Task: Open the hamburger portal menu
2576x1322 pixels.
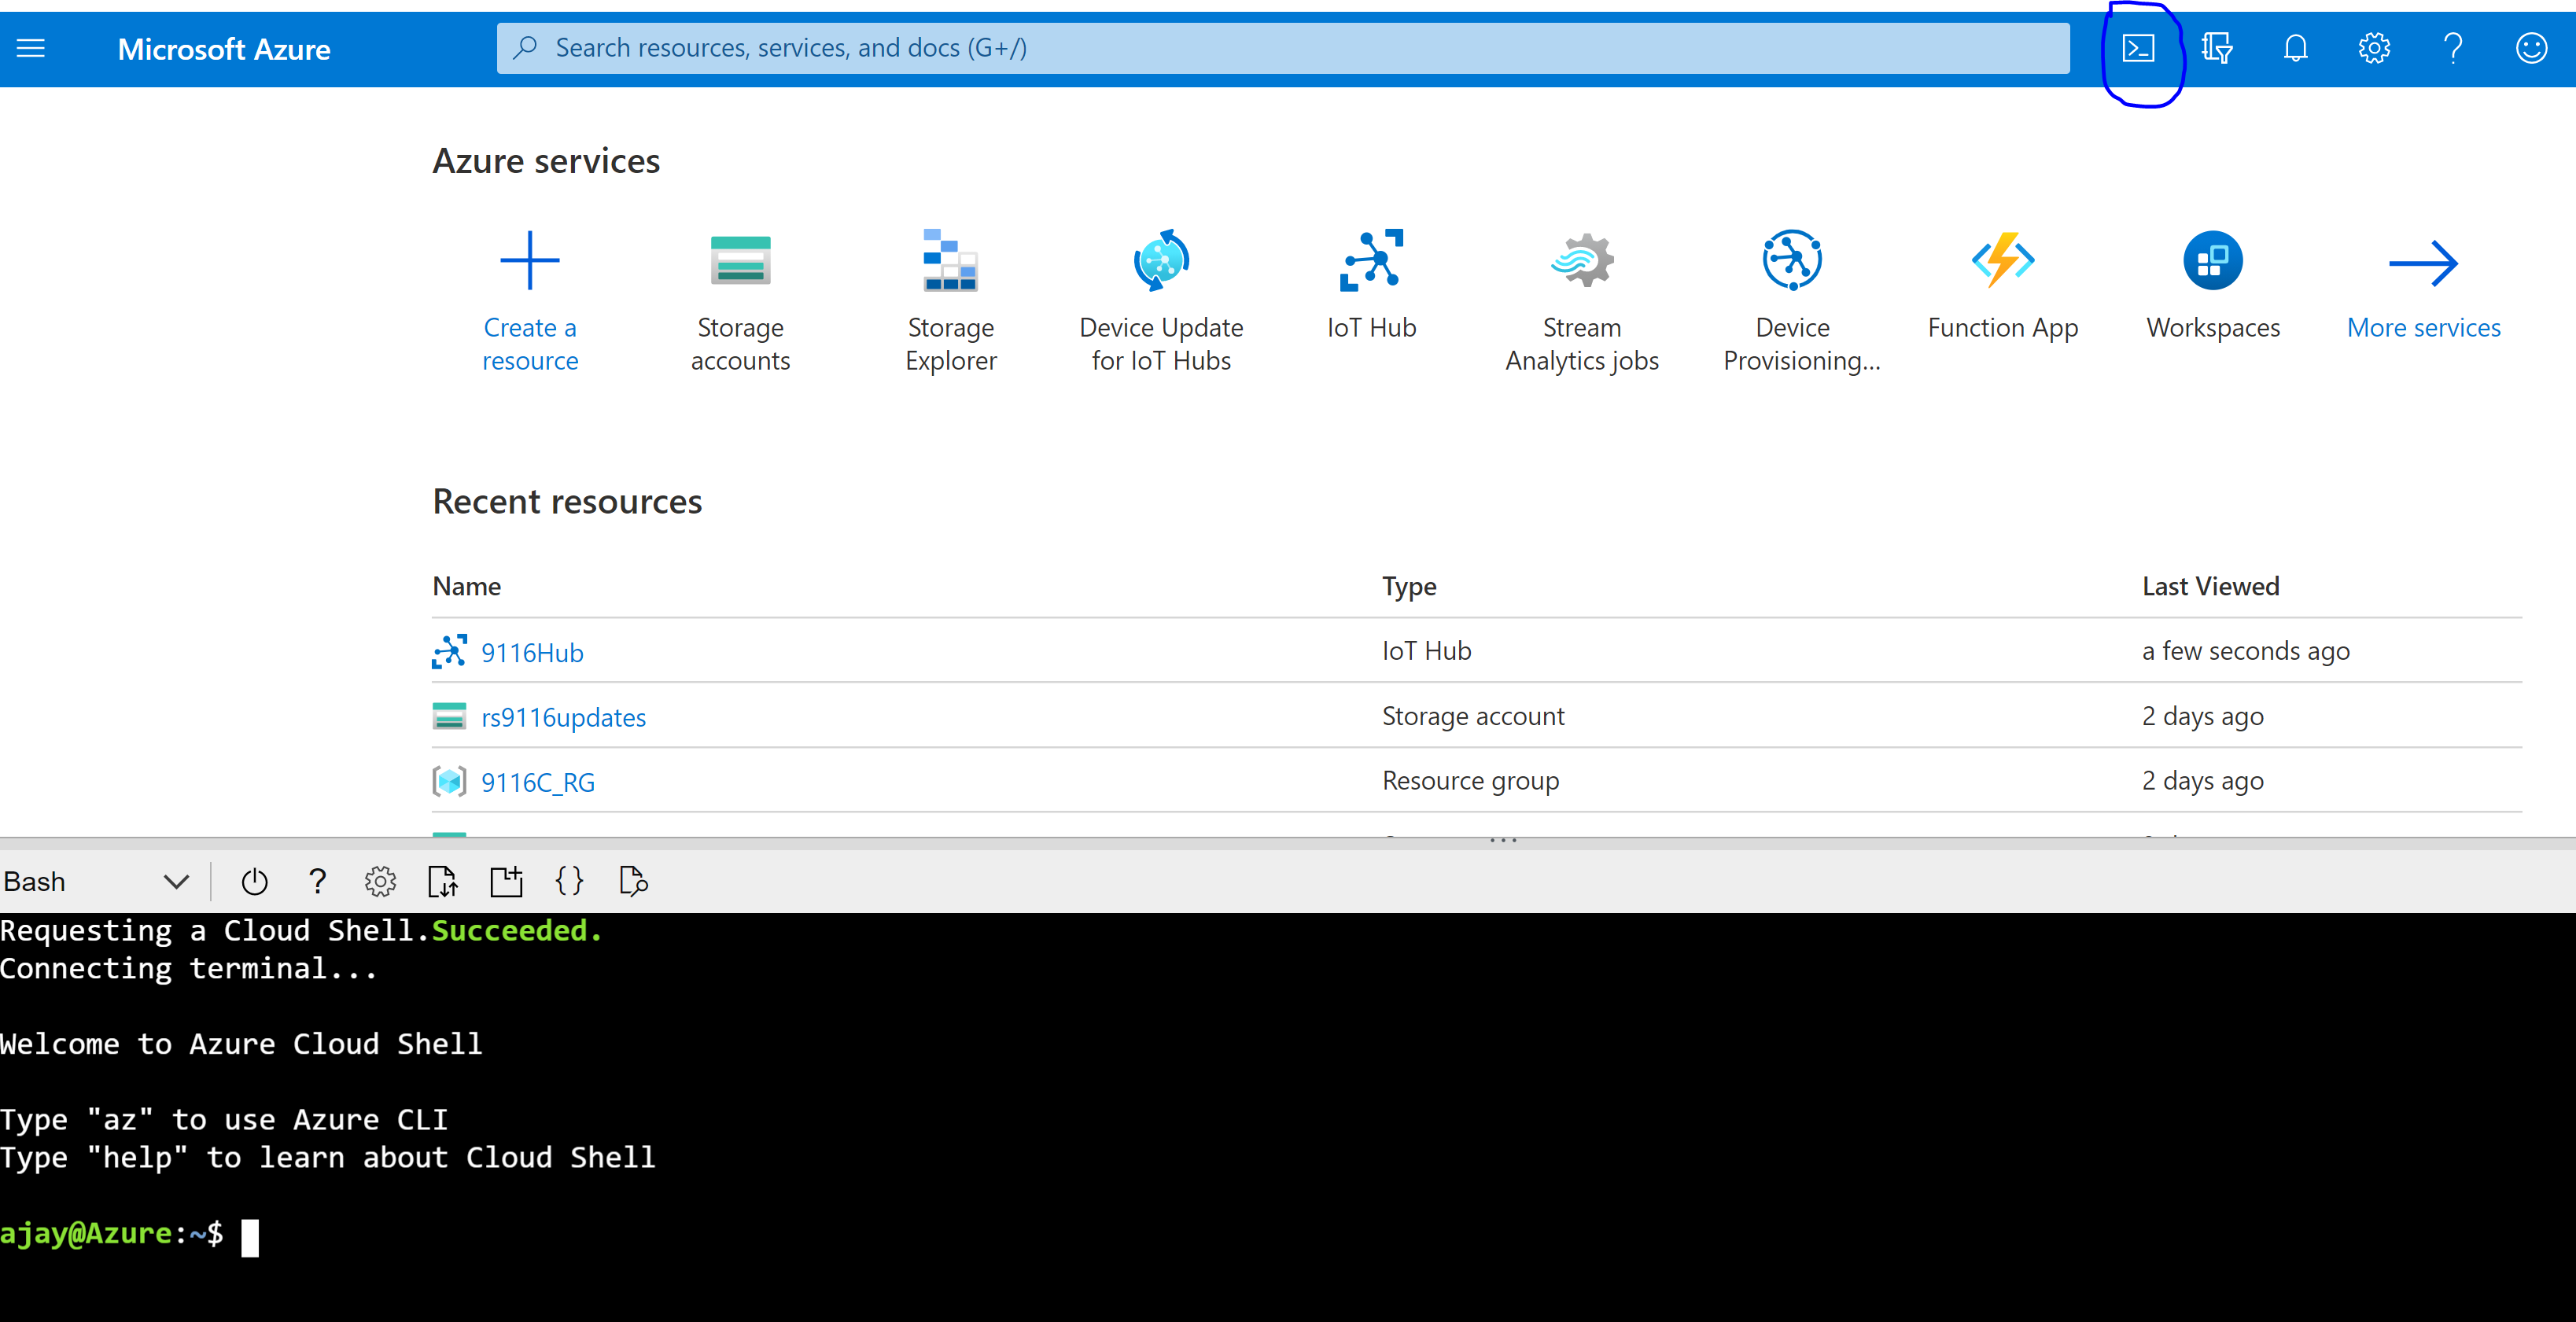Action: pyautogui.click(x=31, y=48)
